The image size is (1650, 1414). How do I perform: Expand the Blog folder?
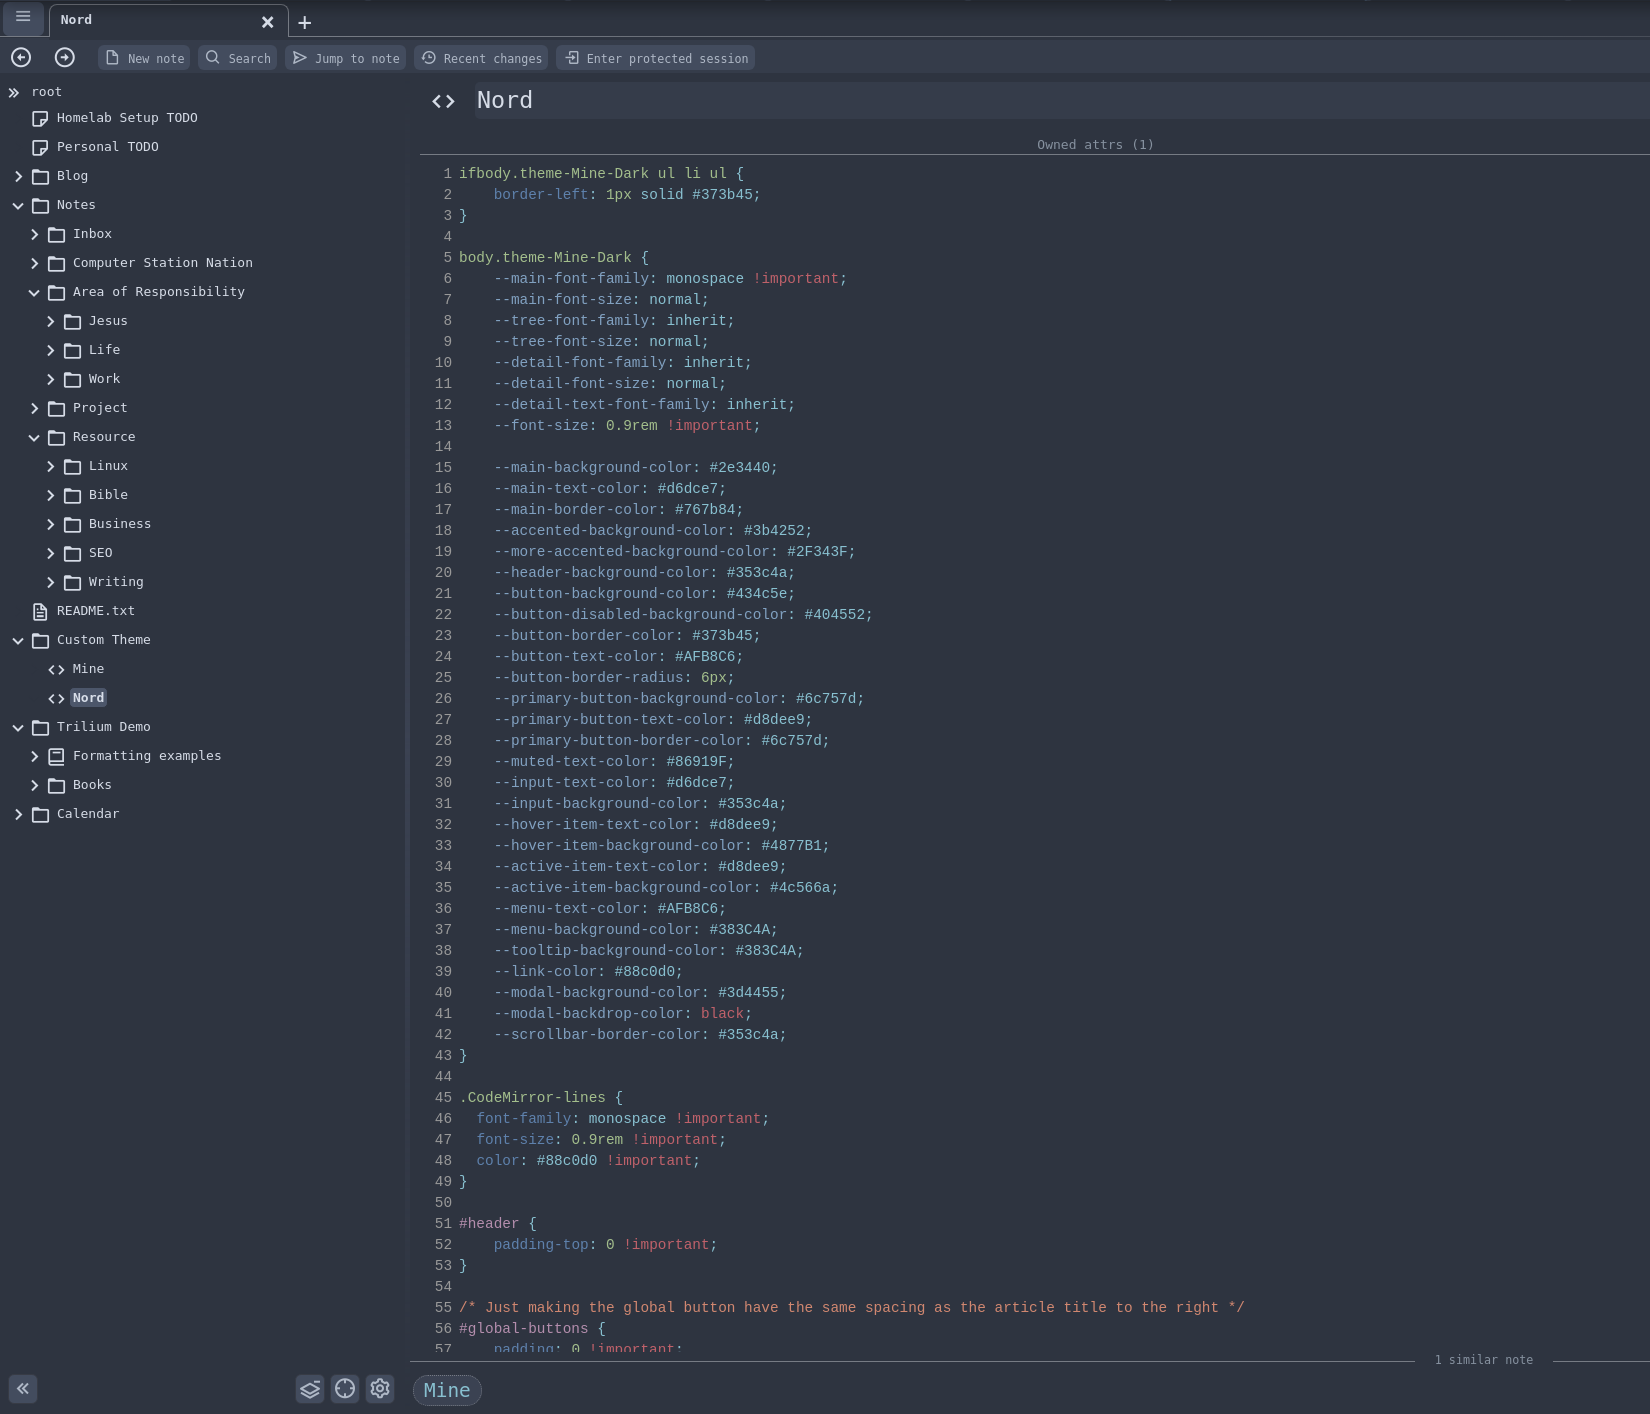pyautogui.click(x=18, y=176)
